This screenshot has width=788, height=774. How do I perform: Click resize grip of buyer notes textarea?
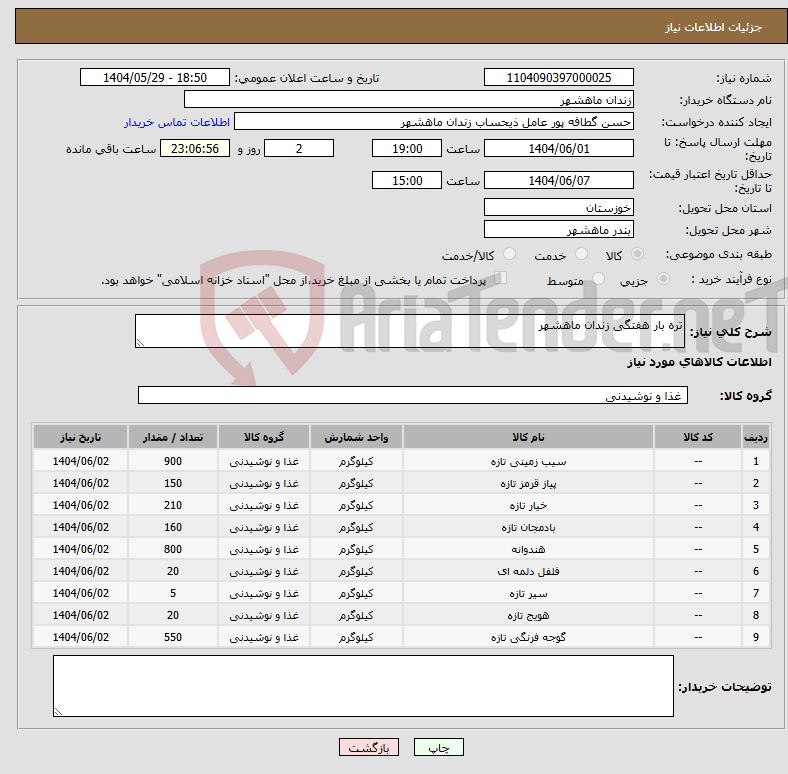click(x=58, y=712)
